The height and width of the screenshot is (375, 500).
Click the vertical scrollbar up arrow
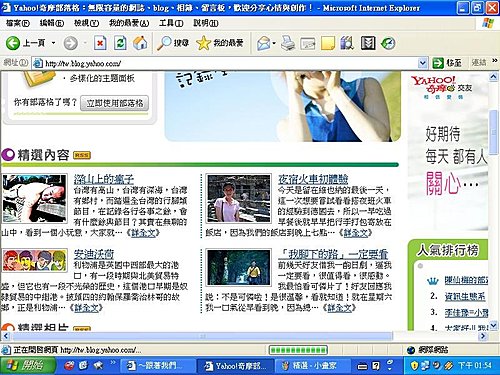click(494, 77)
